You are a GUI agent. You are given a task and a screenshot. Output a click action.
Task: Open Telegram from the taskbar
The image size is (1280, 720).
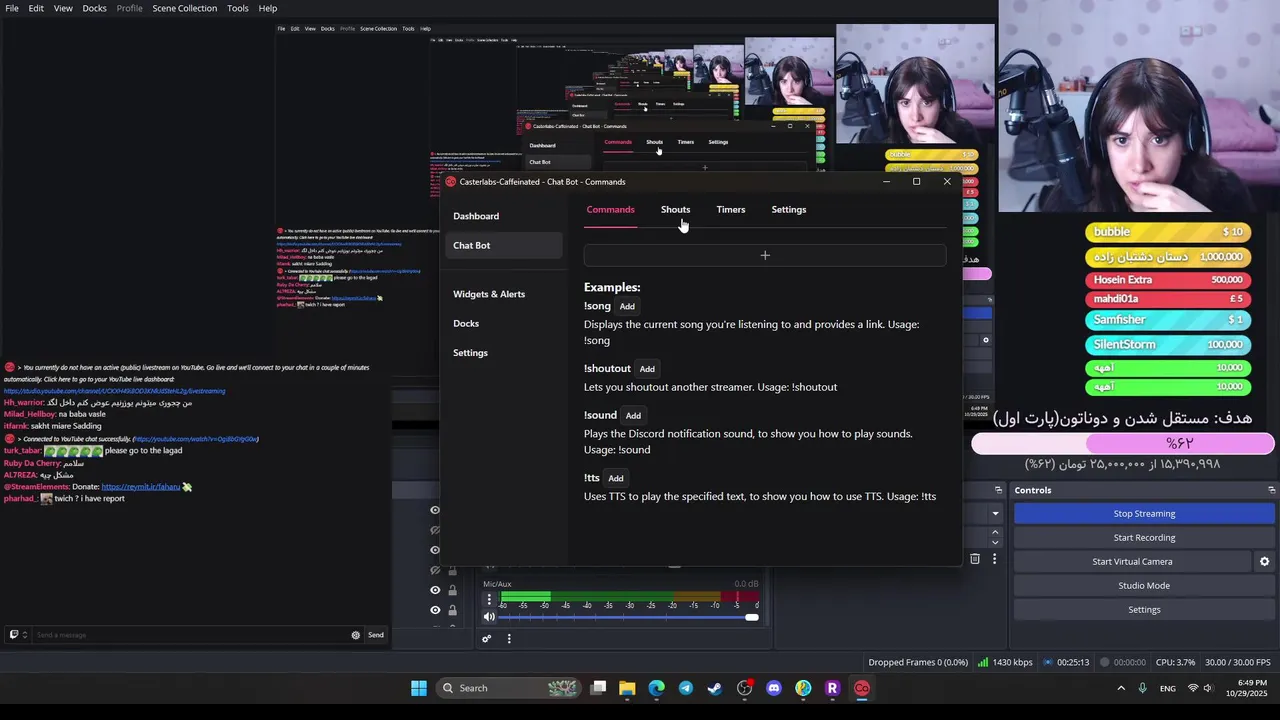pos(686,688)
